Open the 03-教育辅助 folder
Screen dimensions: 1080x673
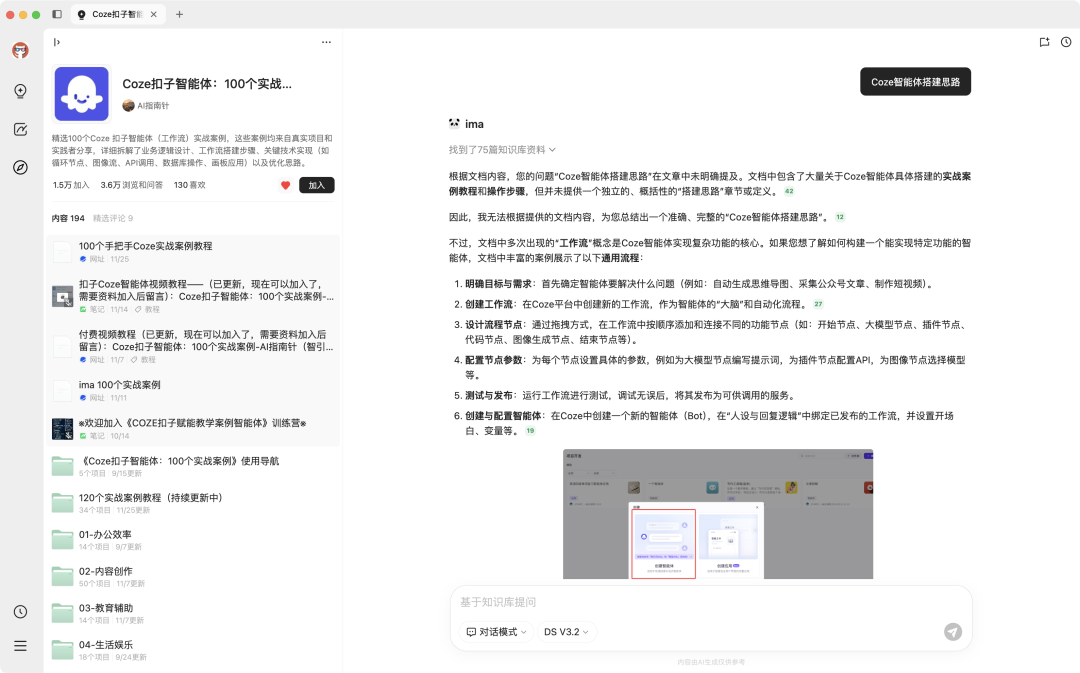coord(193,614)
